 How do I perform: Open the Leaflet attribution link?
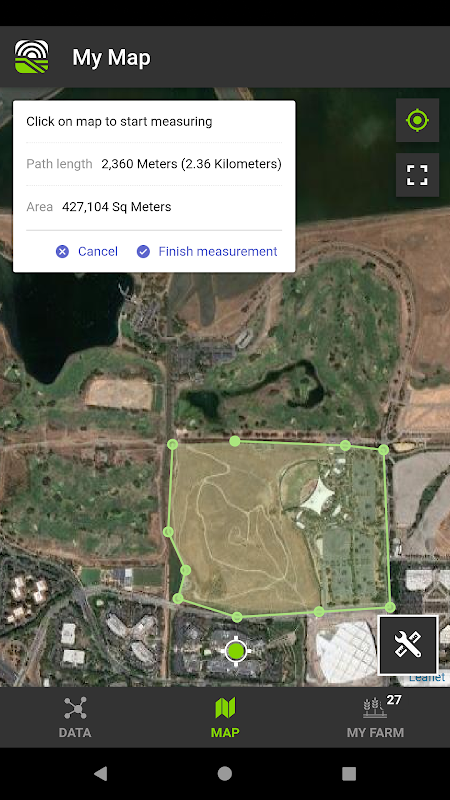pos(427,678)
